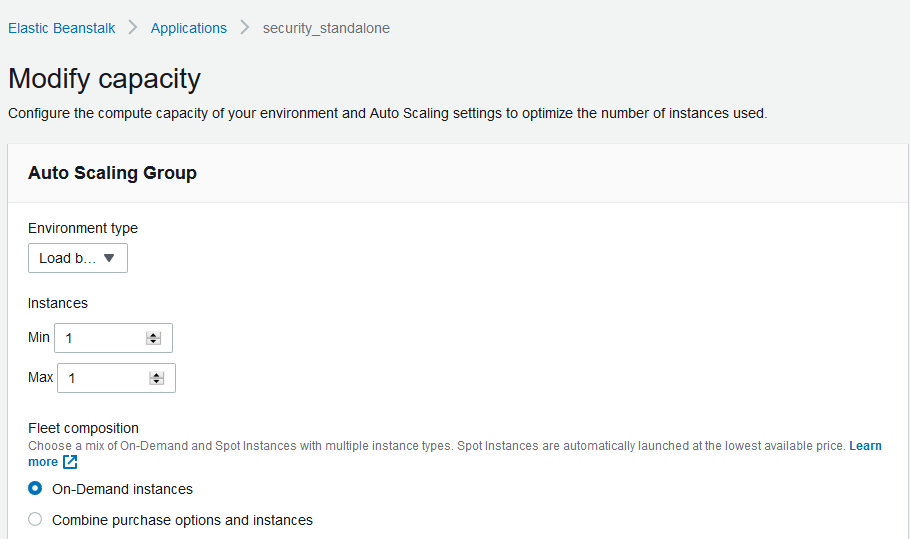Viewport: 910px width, 539px height.
Task: Select the On-Demand instances radio button
Action: tap(35, 489)
